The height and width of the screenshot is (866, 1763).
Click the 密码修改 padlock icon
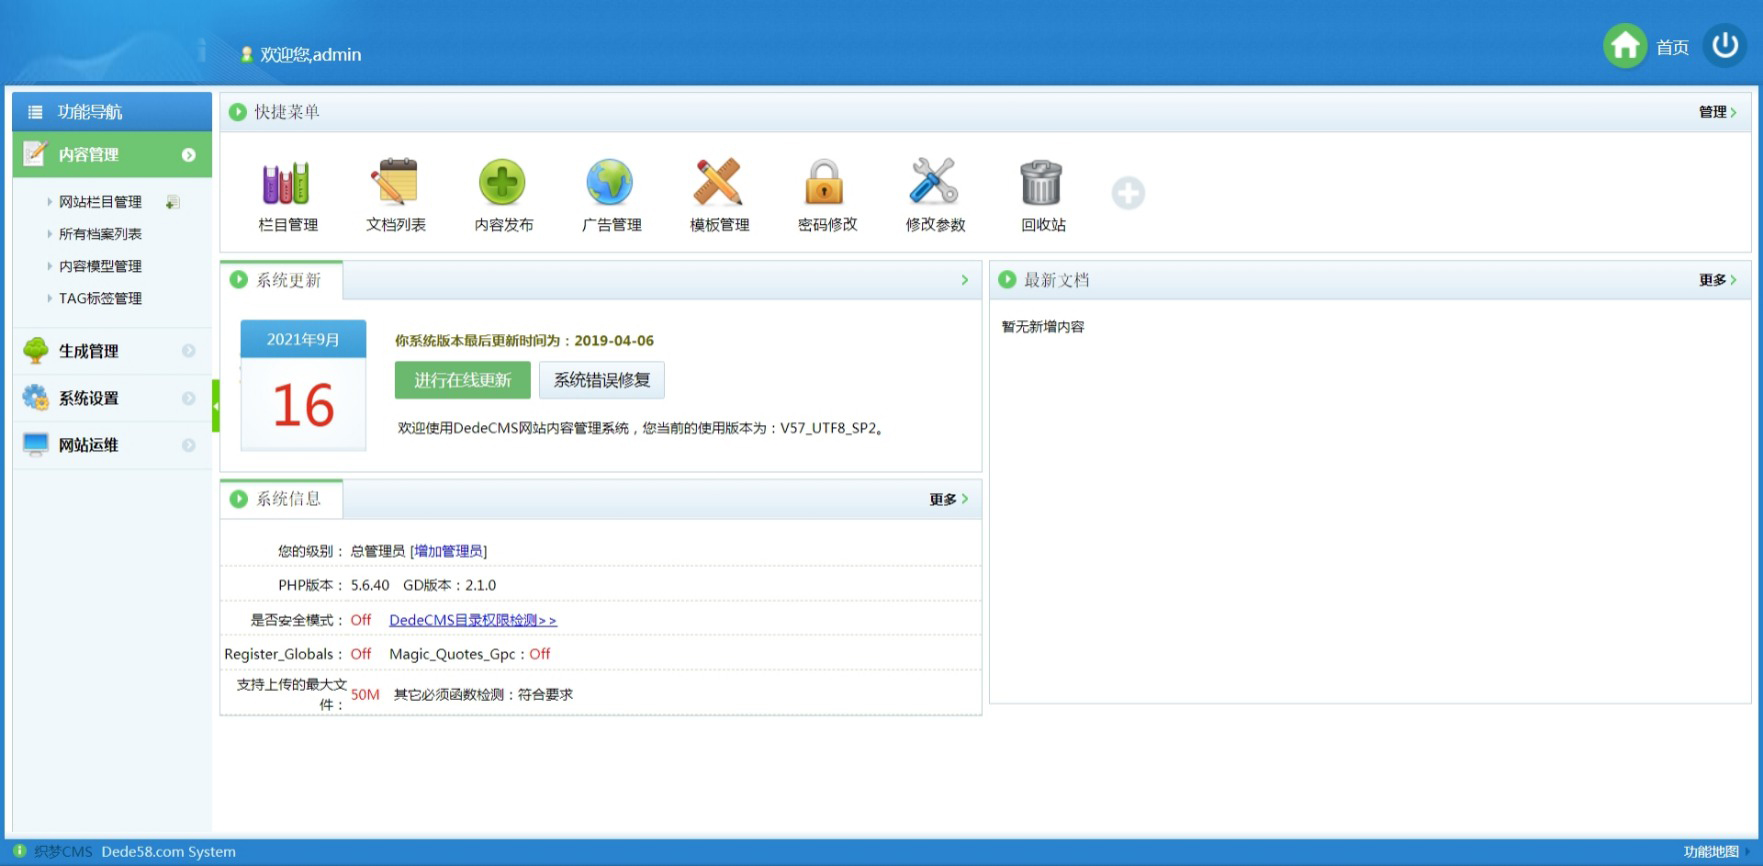coord(826,183)
